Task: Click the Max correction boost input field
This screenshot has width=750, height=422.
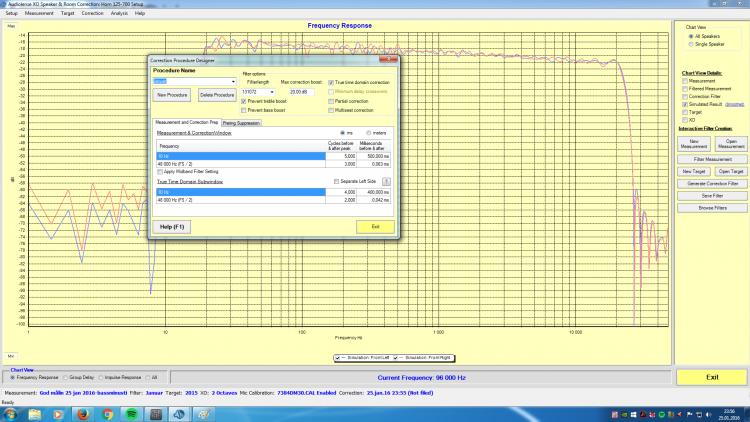Action: point(302,91)
